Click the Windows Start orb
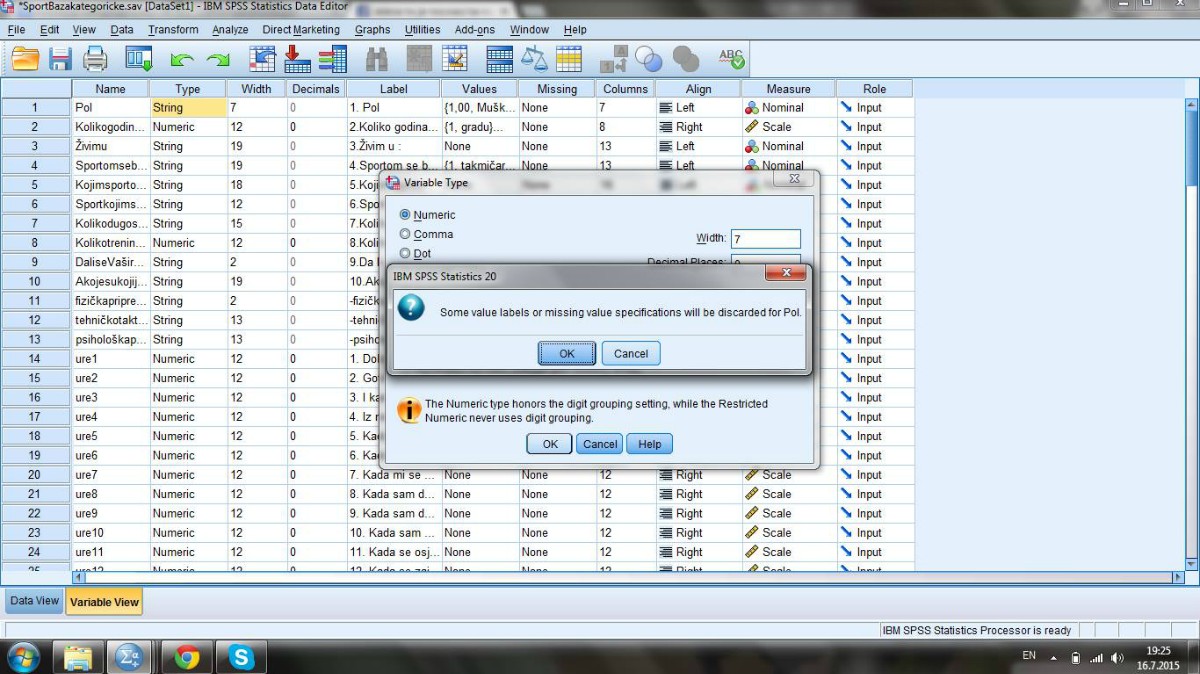Screen dimensions: 1200x674 [23, 657]
